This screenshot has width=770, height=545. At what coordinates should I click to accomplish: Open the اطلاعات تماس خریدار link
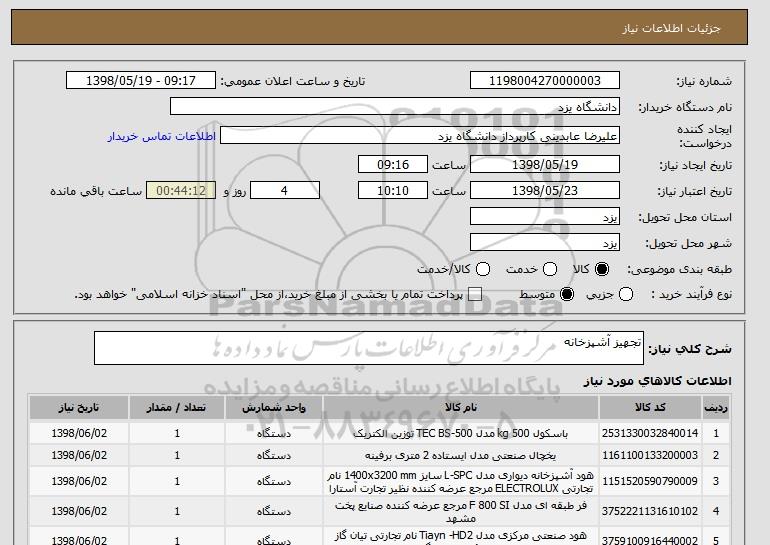pyautogui.click(x=162, y=136)
